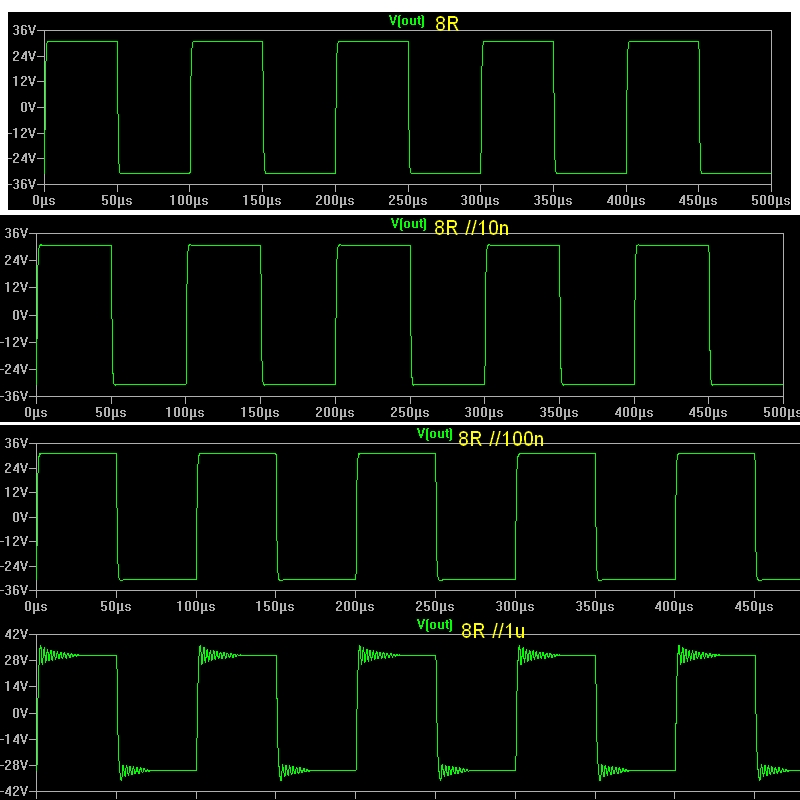
Task: Click the first ringing peak on the 8R //1u waveform
Action: coord(41,647)
